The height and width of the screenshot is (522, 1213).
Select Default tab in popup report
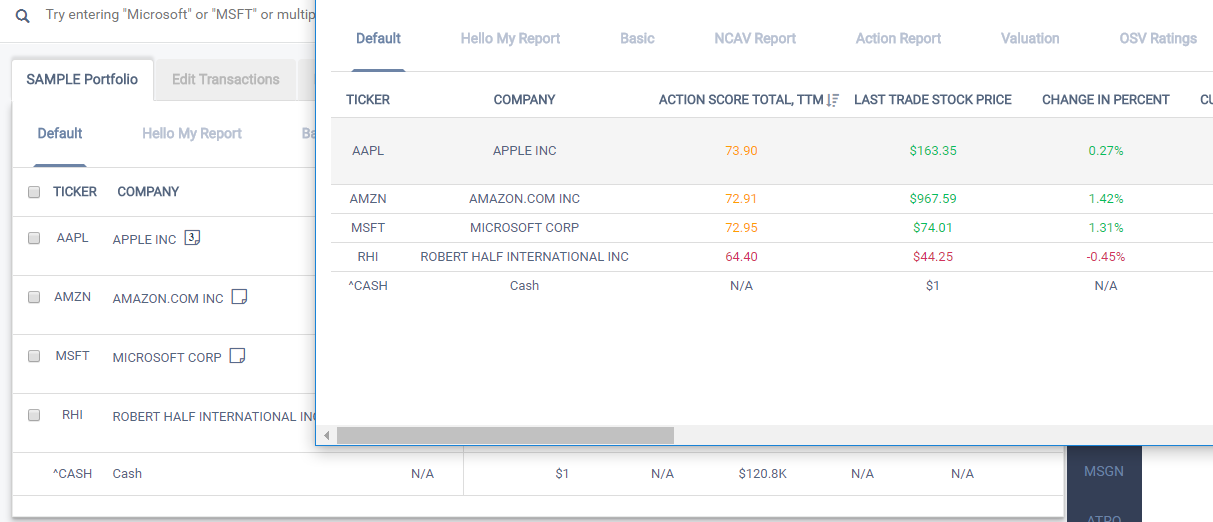[x=378, y=38]
